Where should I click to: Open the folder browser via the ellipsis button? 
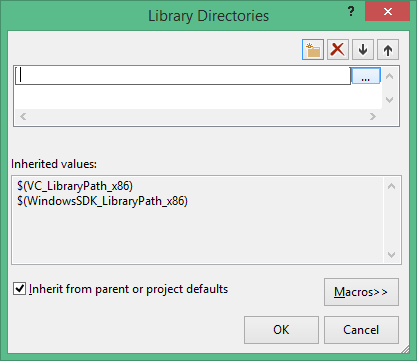click(x=366, y=76)
